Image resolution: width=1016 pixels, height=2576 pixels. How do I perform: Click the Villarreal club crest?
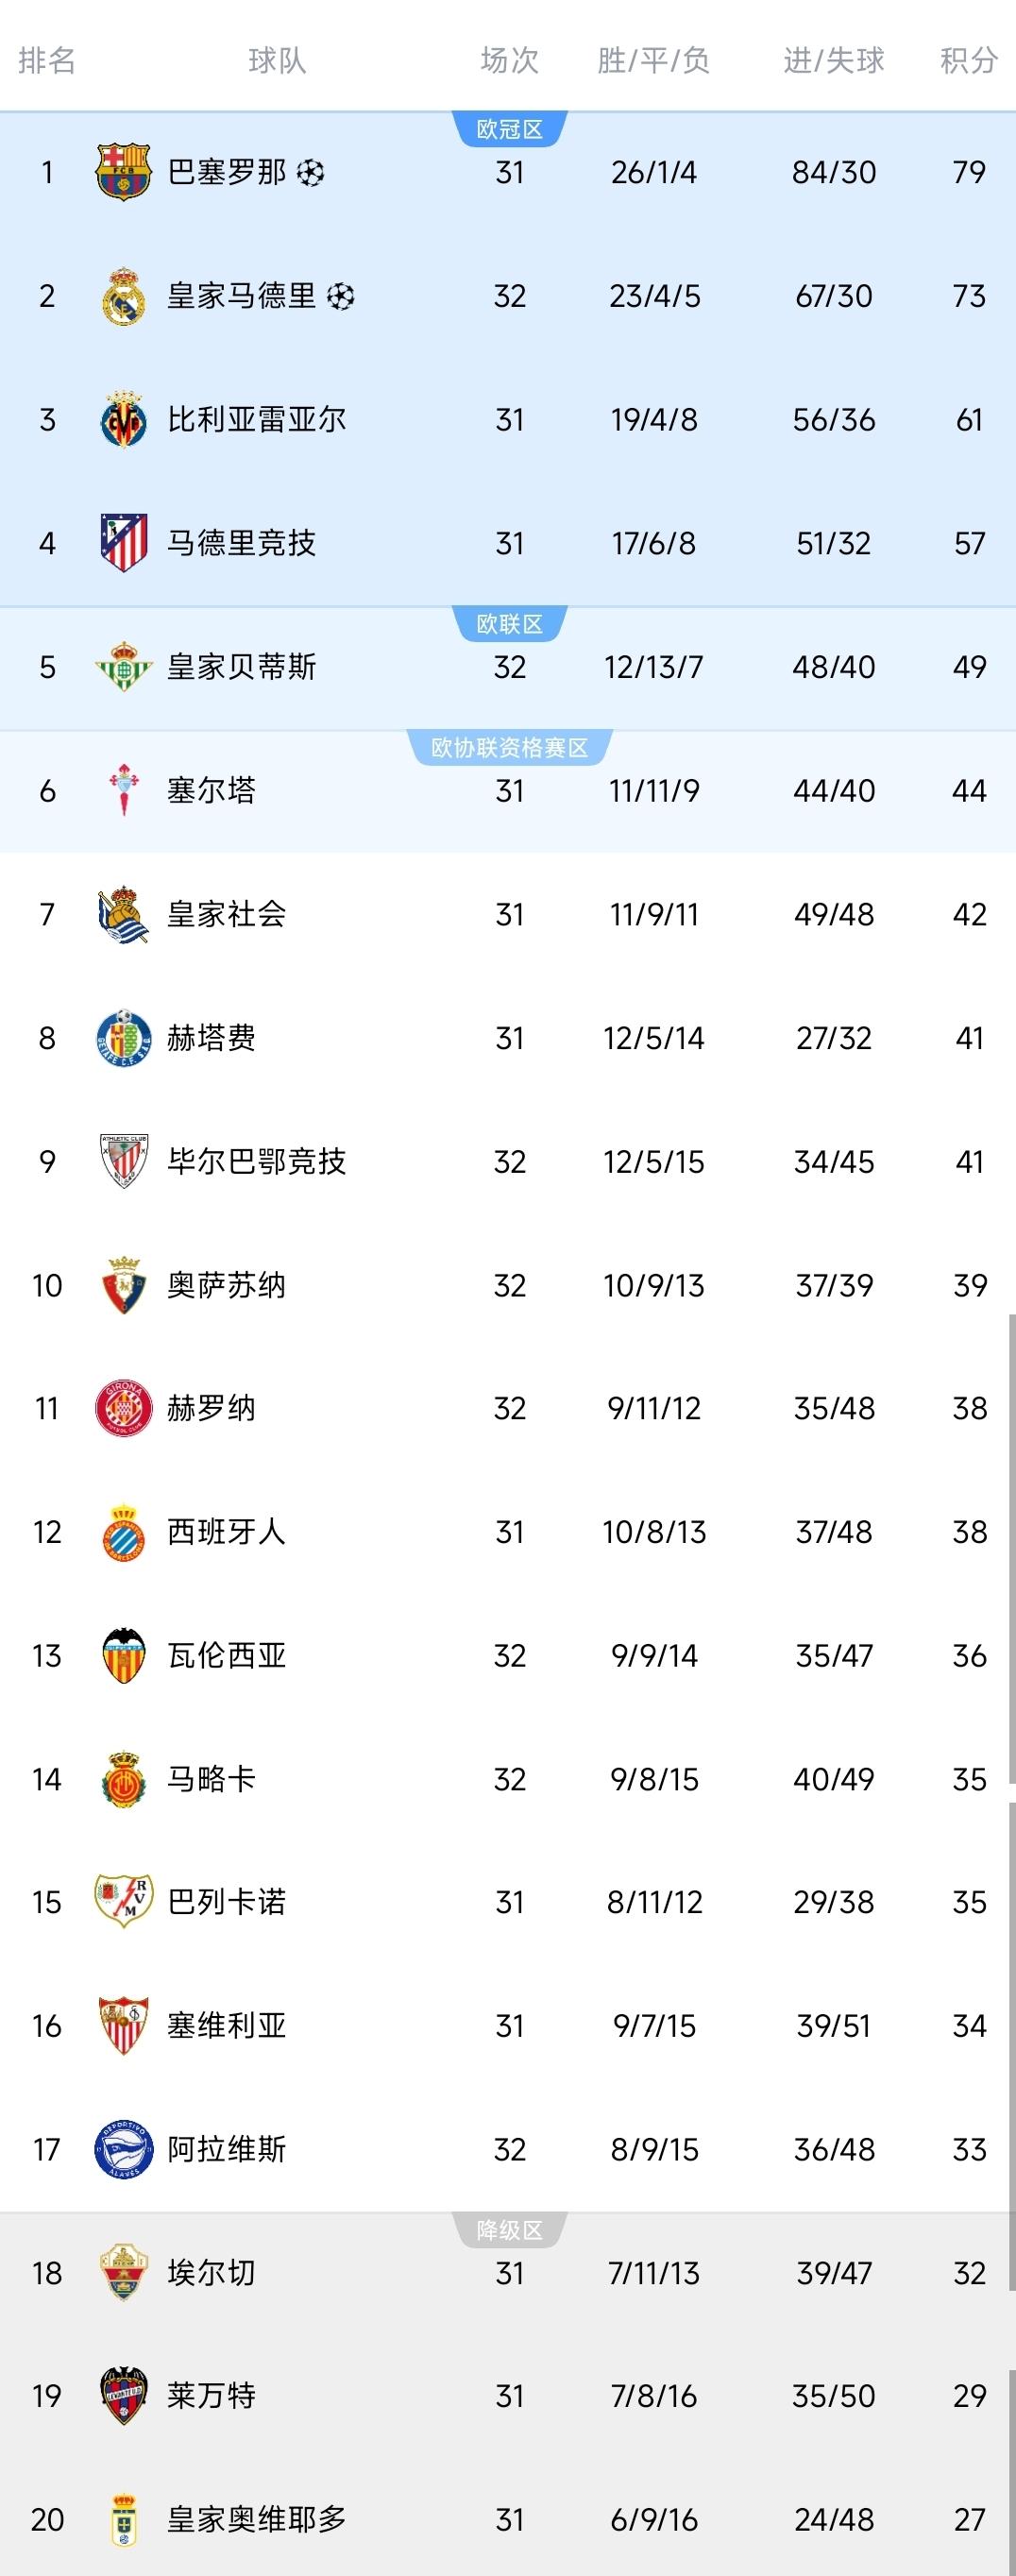pos(123,420)
